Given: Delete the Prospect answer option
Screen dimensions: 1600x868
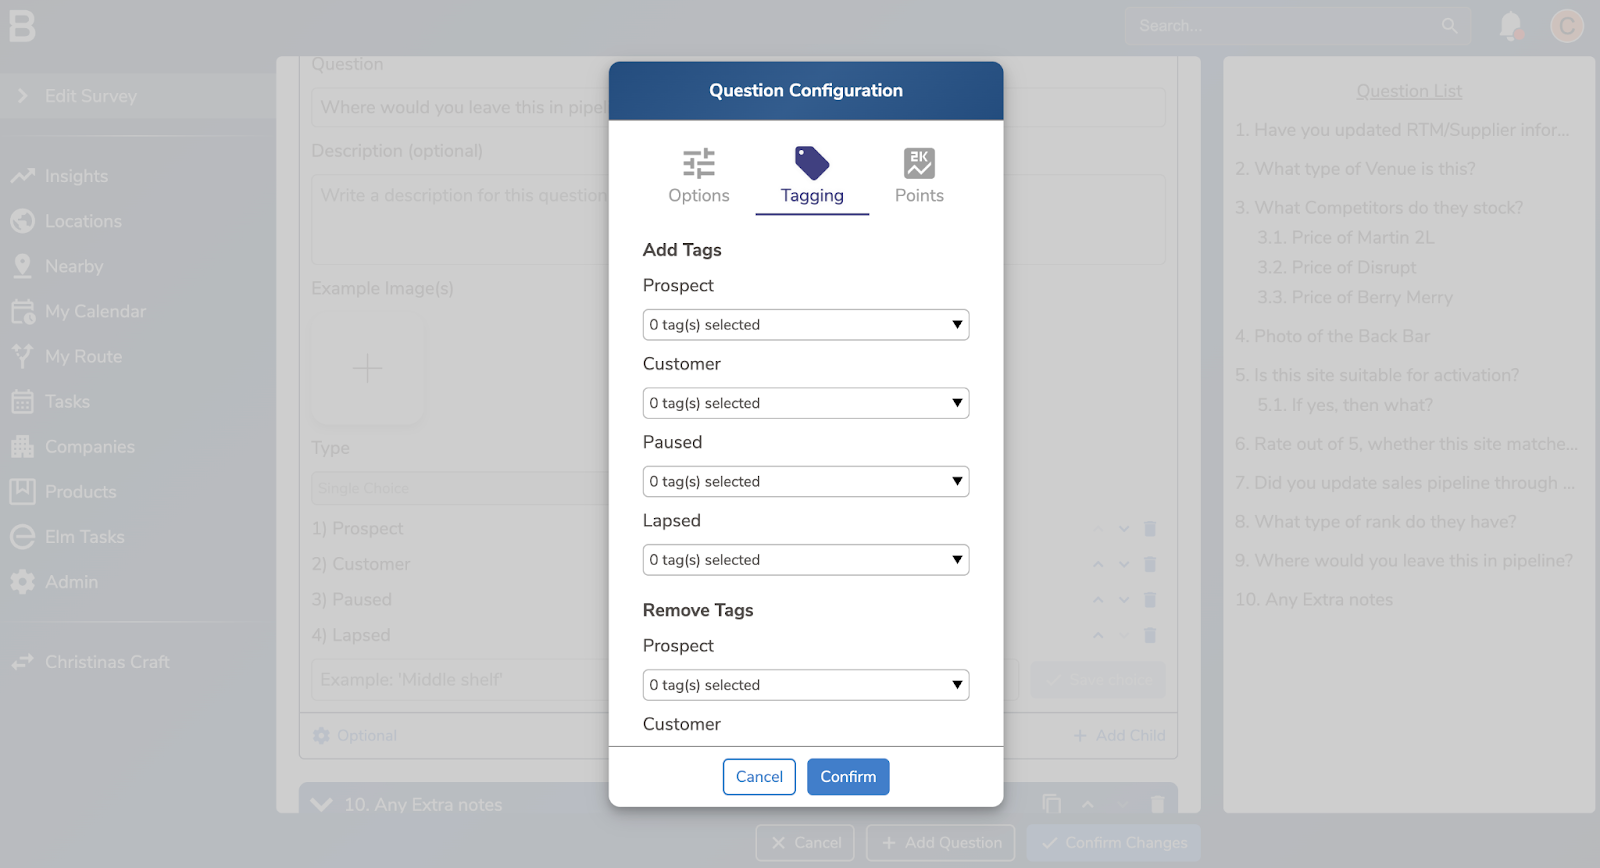Looking at the screenshot, I should pyautogui.click(x=1150, y=529).
